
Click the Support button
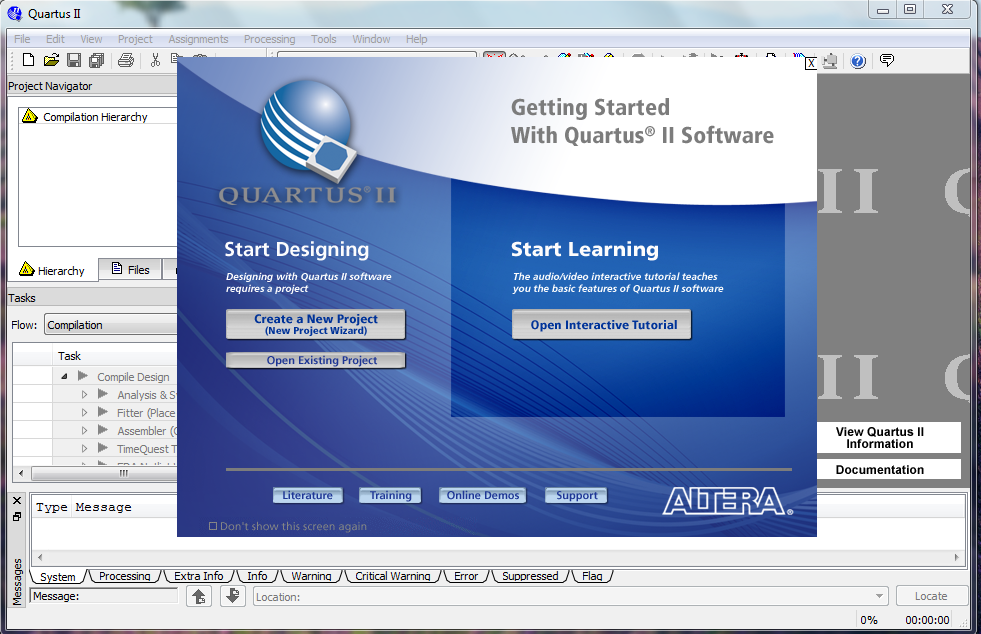[x=576, y=495]
